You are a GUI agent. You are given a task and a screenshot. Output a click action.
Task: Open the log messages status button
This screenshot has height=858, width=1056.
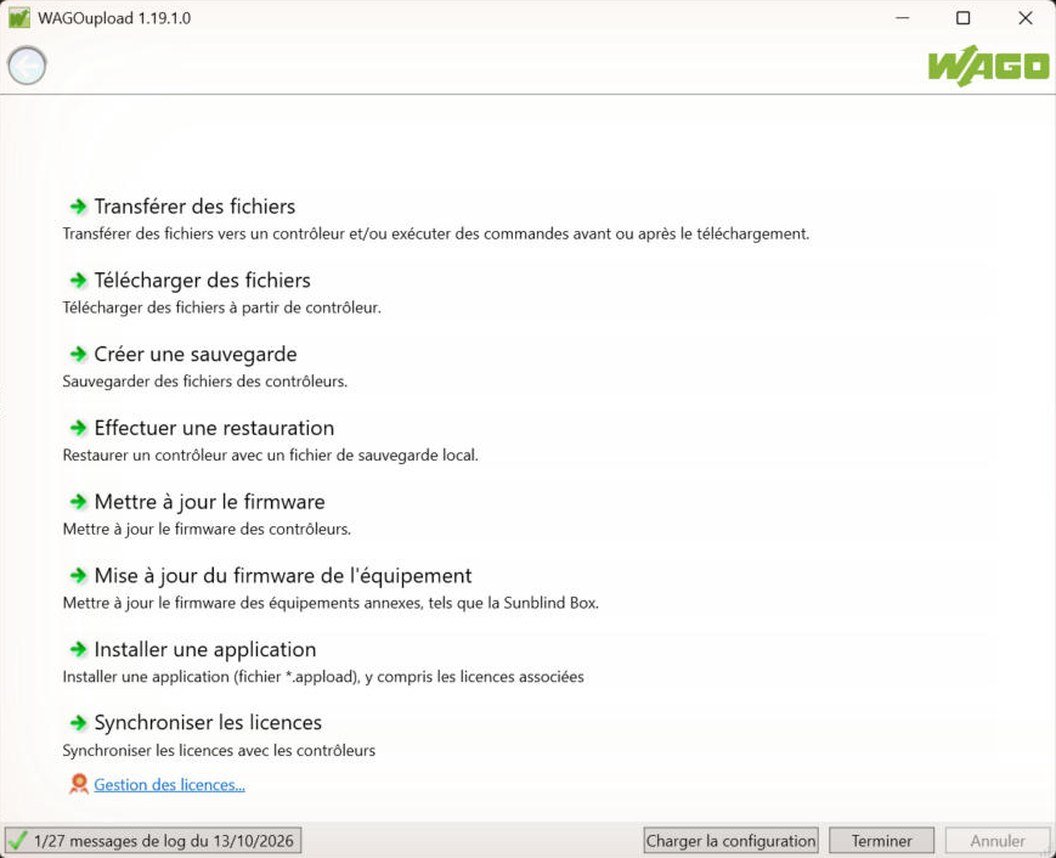point(153,840)
